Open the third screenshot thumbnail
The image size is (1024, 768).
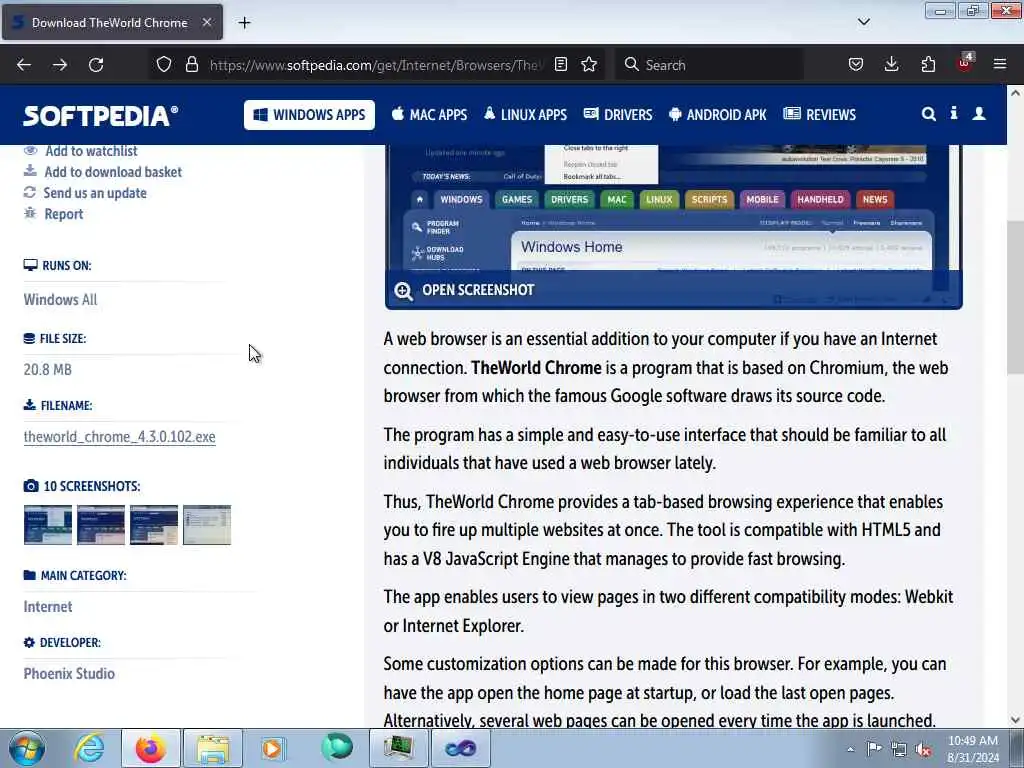[x=153, y=525]
